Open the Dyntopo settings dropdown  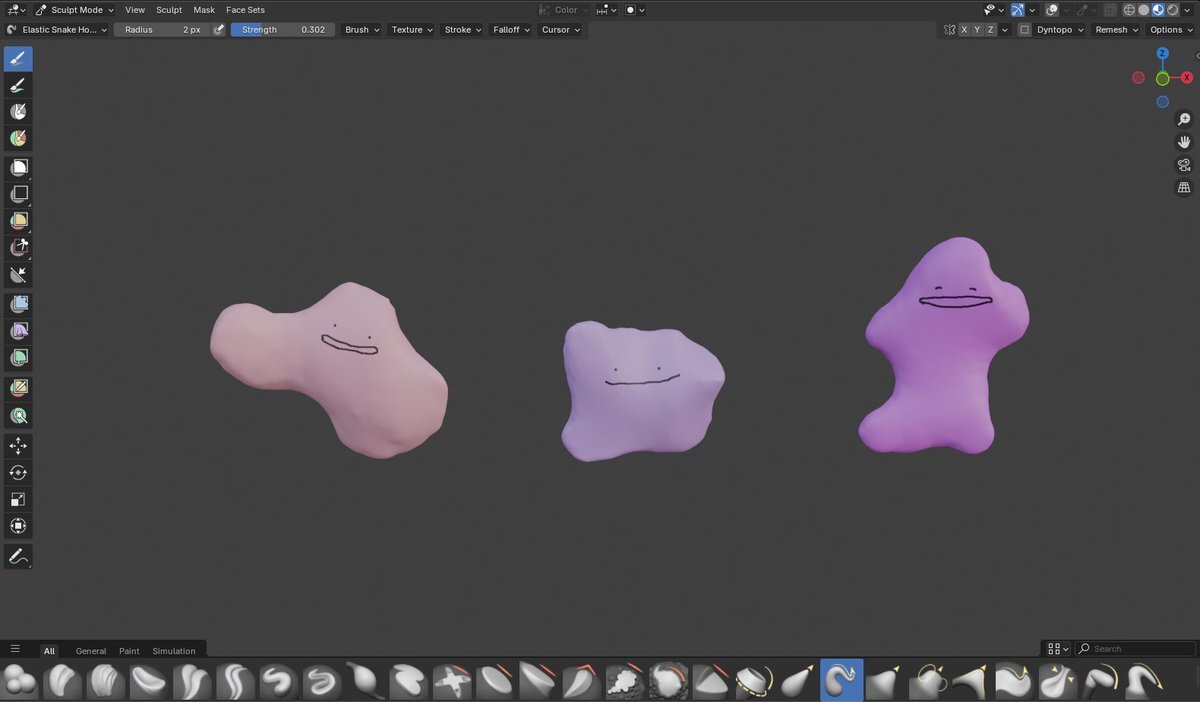1060,30
